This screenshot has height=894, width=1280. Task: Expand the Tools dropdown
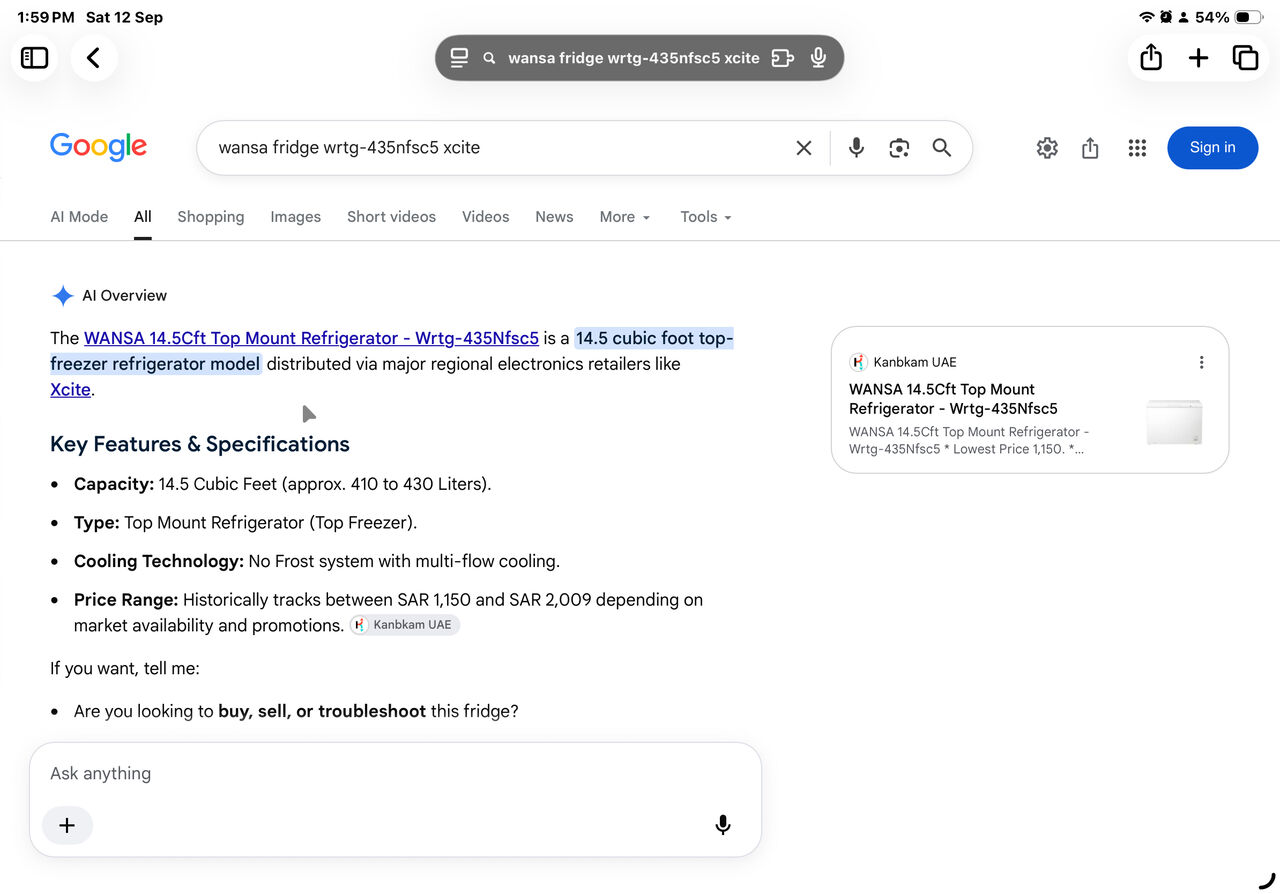(x=706, y=217)
